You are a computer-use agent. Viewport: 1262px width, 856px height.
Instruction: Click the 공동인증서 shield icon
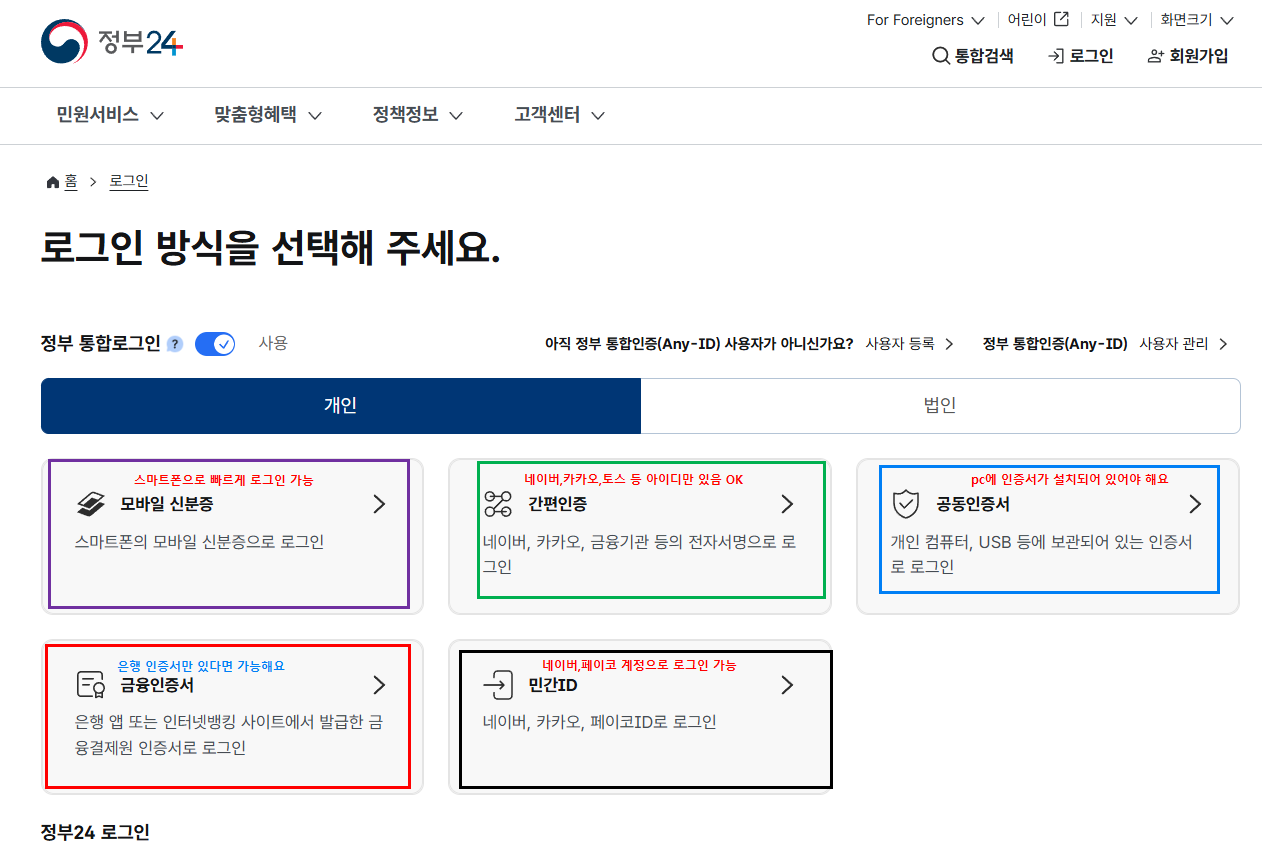click(905, 504)
